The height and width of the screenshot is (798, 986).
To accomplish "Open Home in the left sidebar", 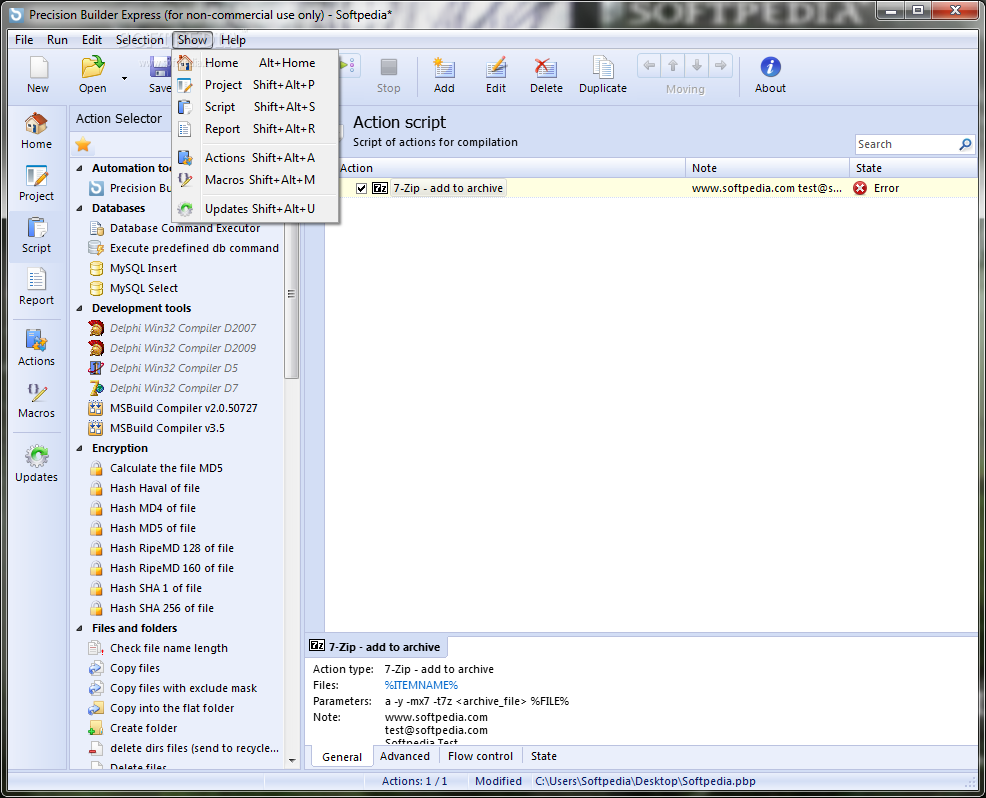I will point(36,131).
